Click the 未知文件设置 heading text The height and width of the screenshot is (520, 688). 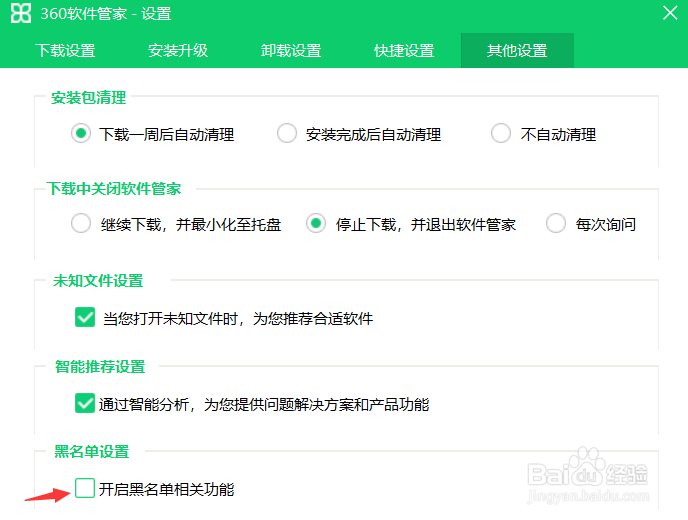(98, 280)
